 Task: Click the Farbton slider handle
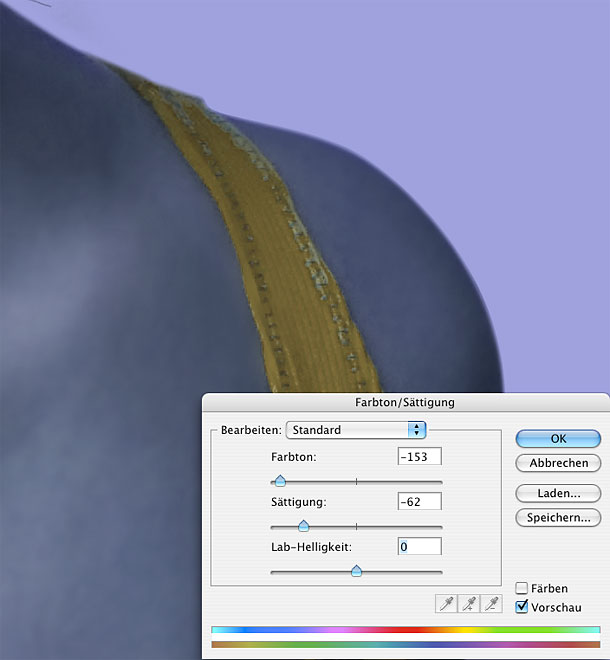[x=280, y=481]
